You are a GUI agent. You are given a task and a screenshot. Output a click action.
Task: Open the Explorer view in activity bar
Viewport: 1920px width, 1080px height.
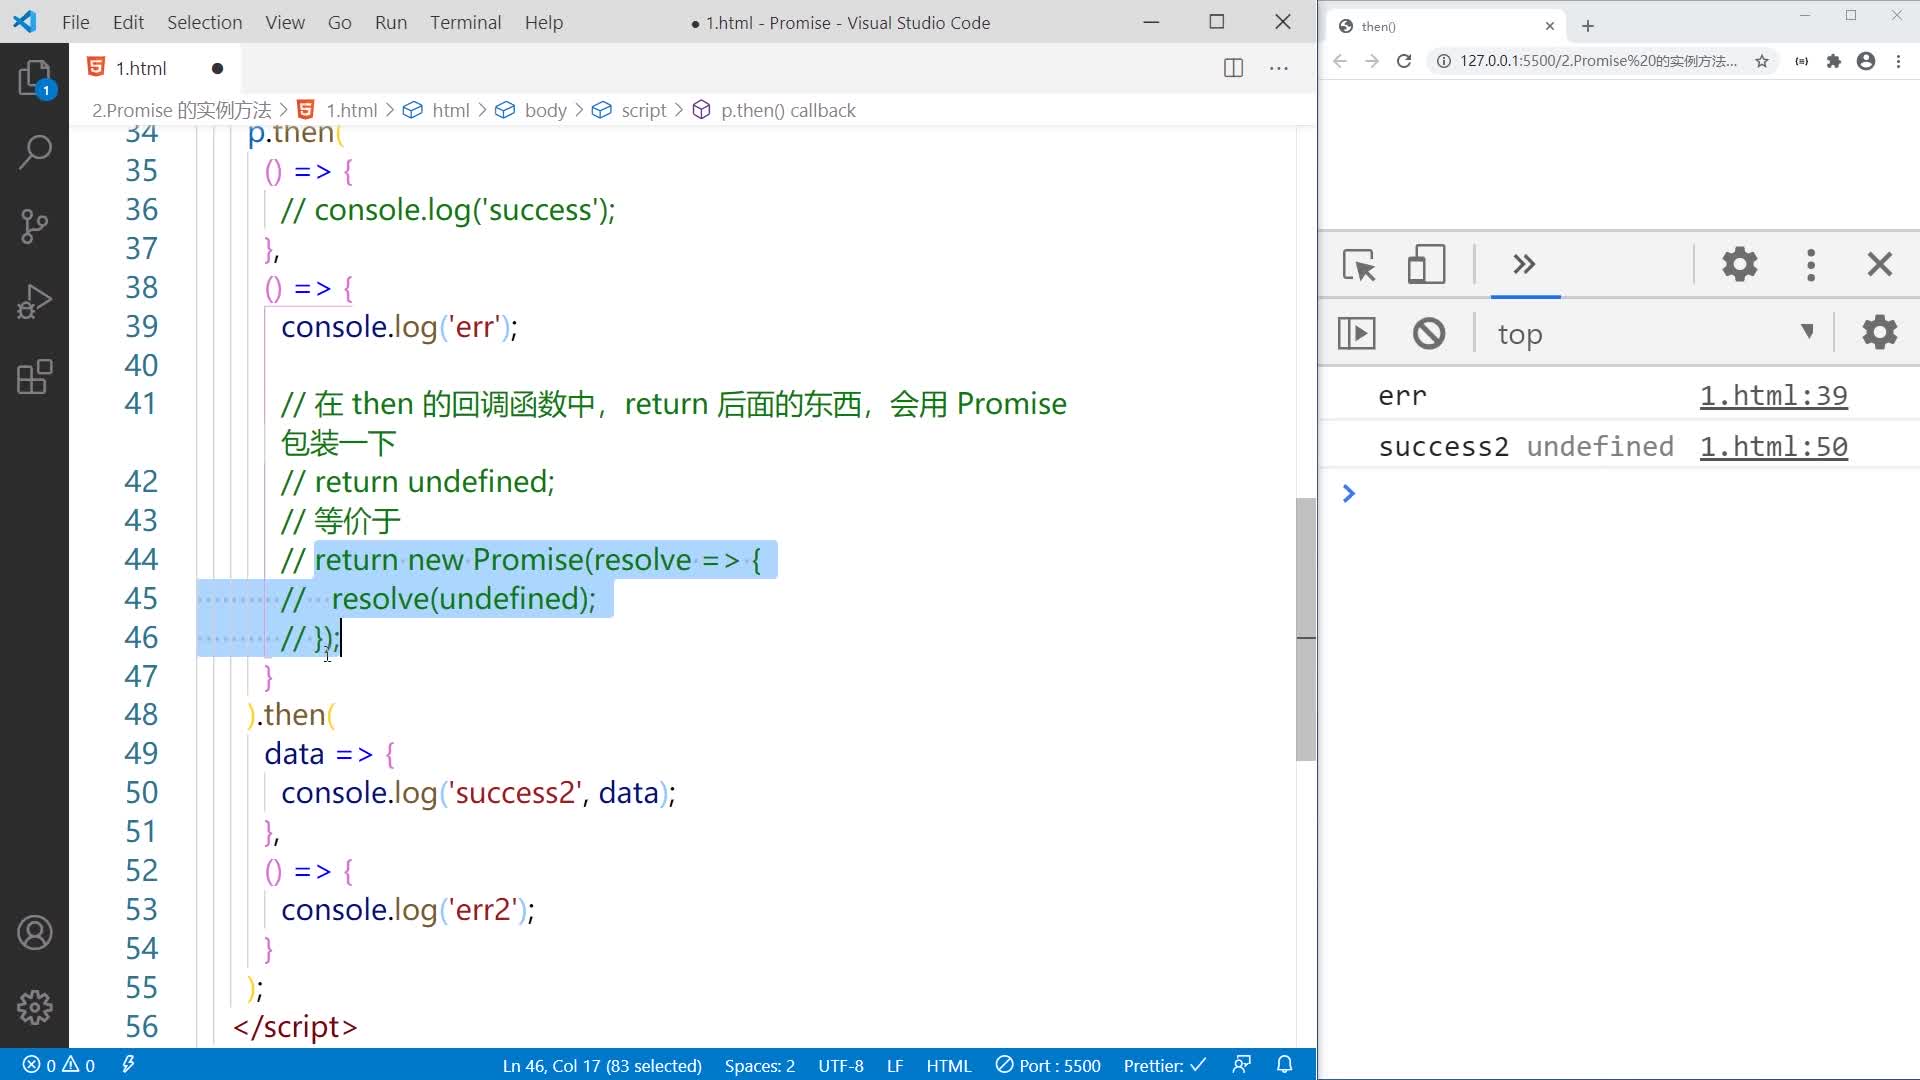point(34,77)
